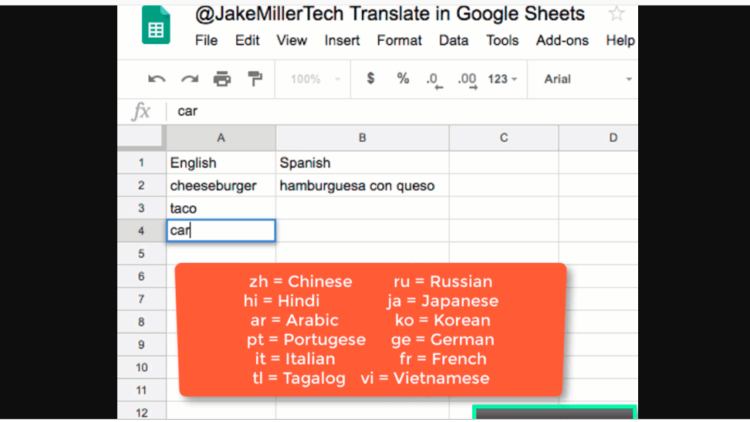
Task: Click empty cell C2 beside hamburguesa
Action: pos(504,186)
